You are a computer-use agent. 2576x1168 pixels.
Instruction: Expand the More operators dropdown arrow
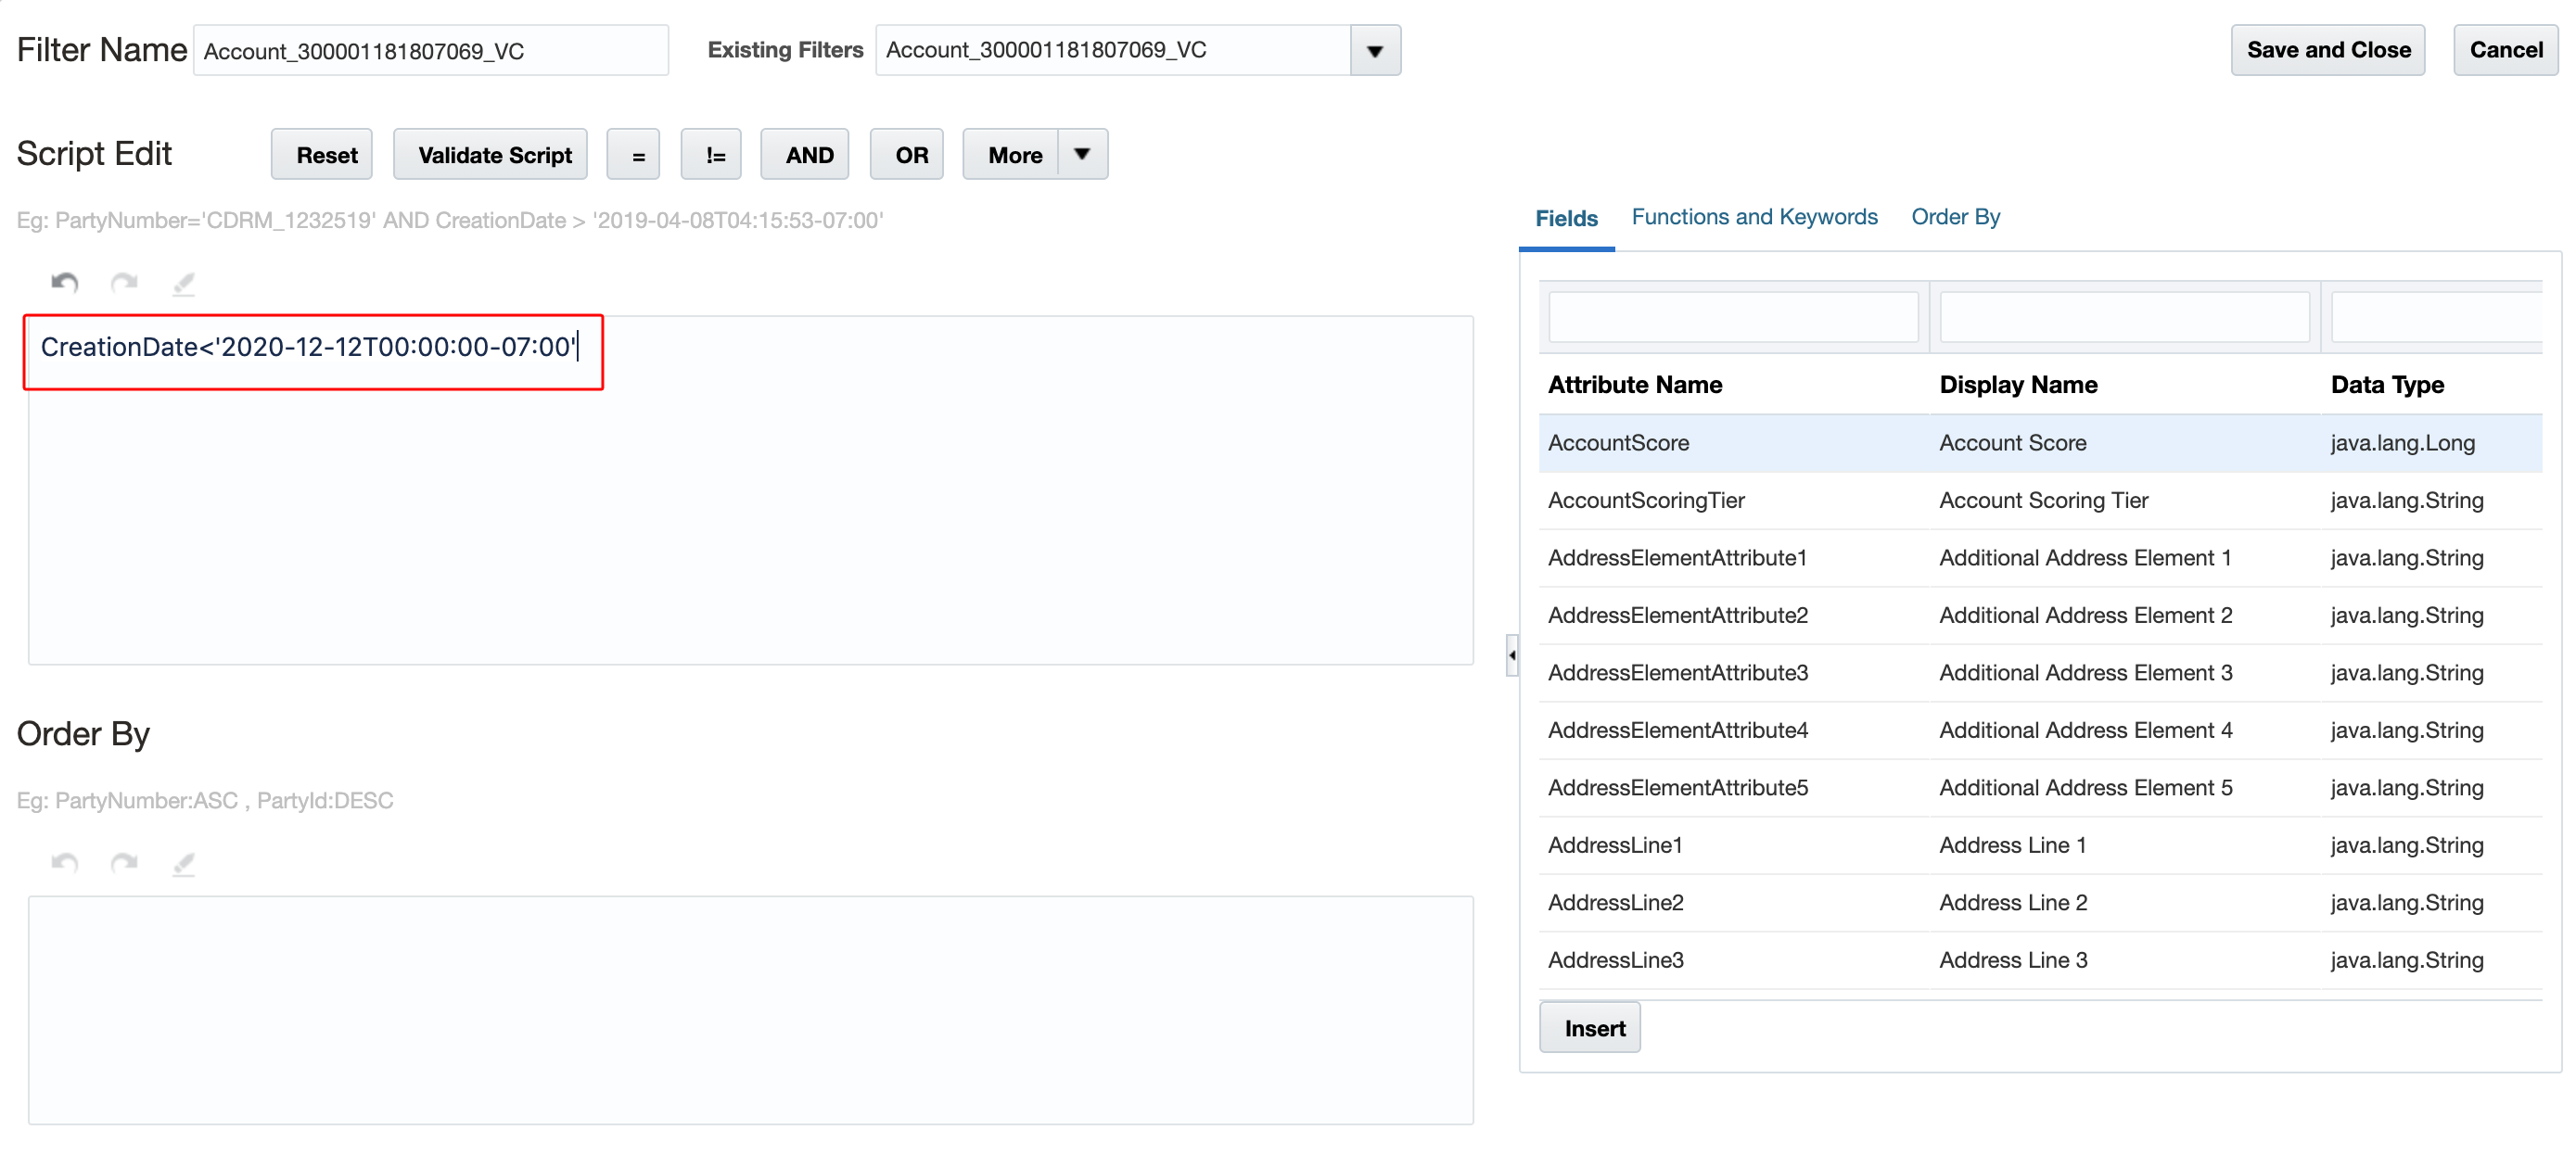(x=1082, y=155)
